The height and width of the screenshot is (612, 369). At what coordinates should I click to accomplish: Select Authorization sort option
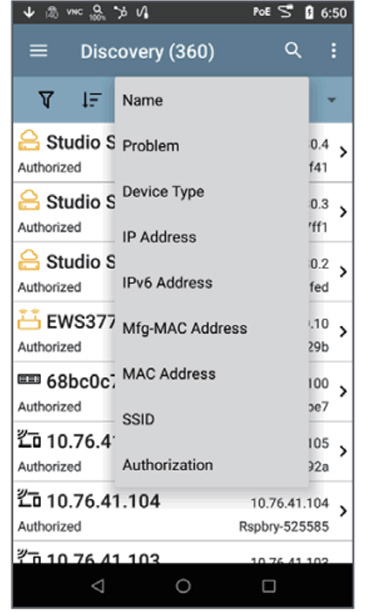pos(168,465)
